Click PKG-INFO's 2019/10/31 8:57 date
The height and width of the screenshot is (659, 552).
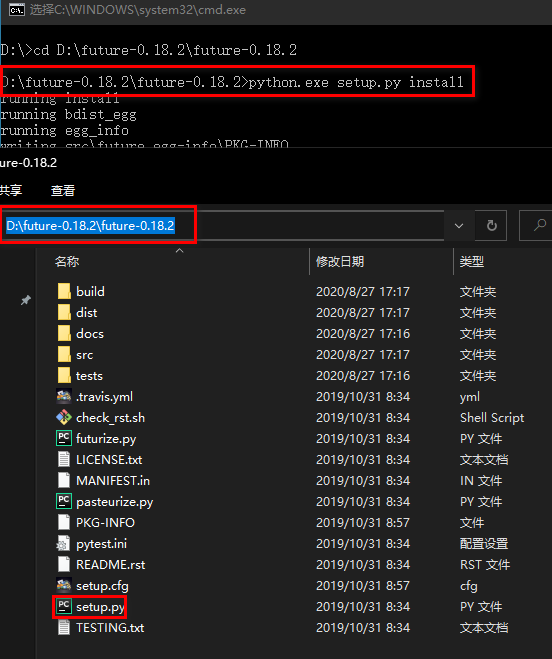pyautogui.click(x=363, y=522)
